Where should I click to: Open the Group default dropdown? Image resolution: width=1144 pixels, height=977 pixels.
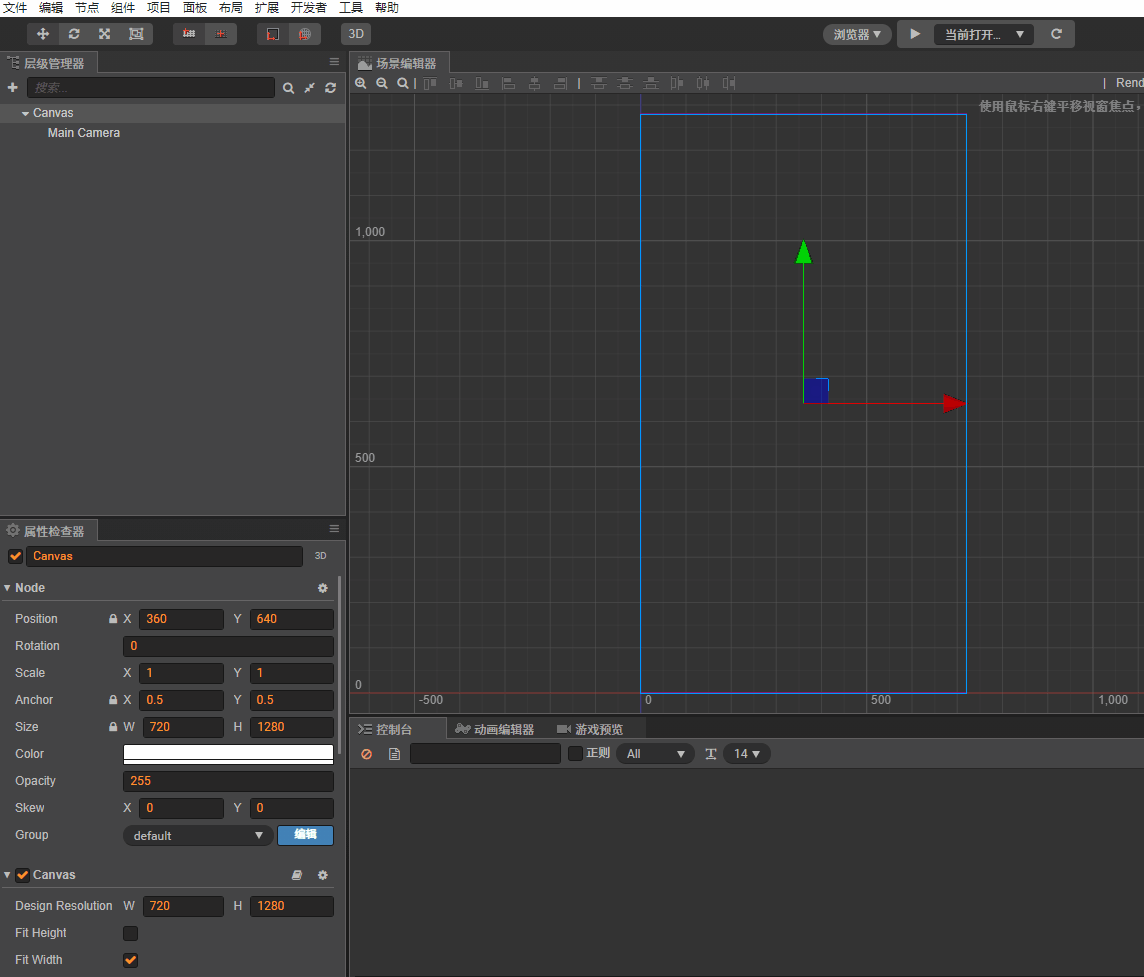[198, 836]
